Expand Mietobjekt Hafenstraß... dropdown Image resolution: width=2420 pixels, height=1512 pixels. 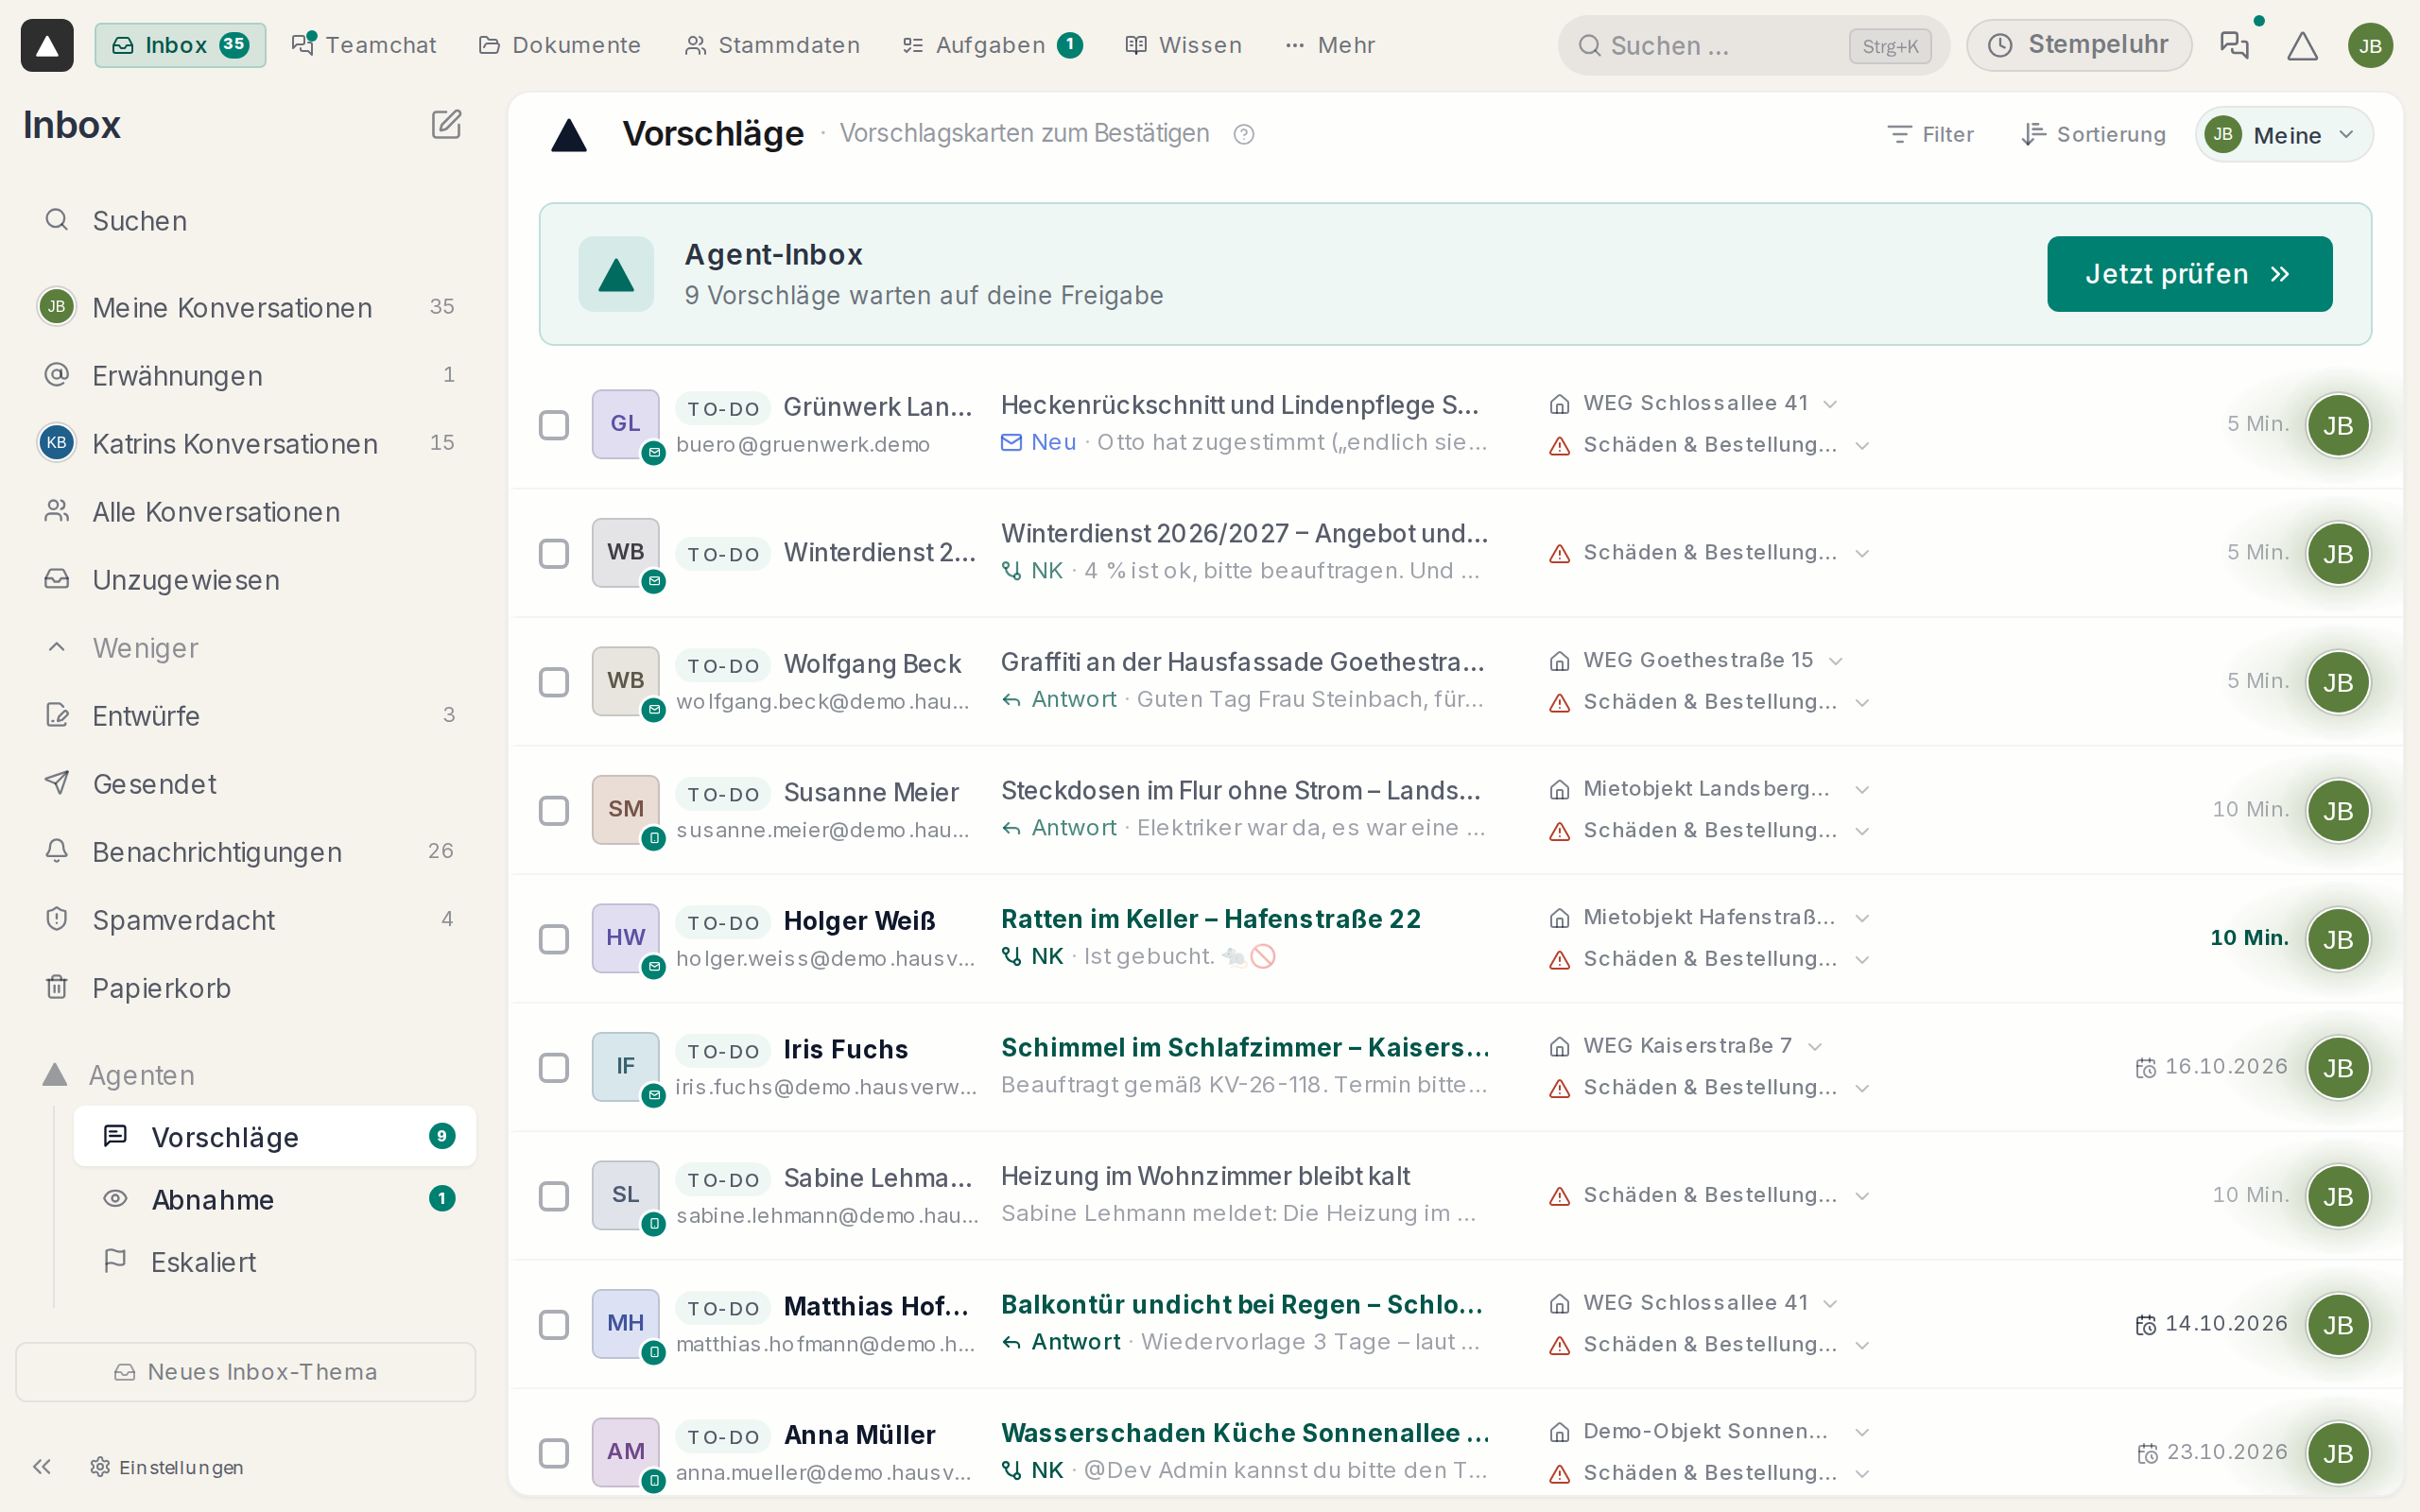coord(1862,918)
